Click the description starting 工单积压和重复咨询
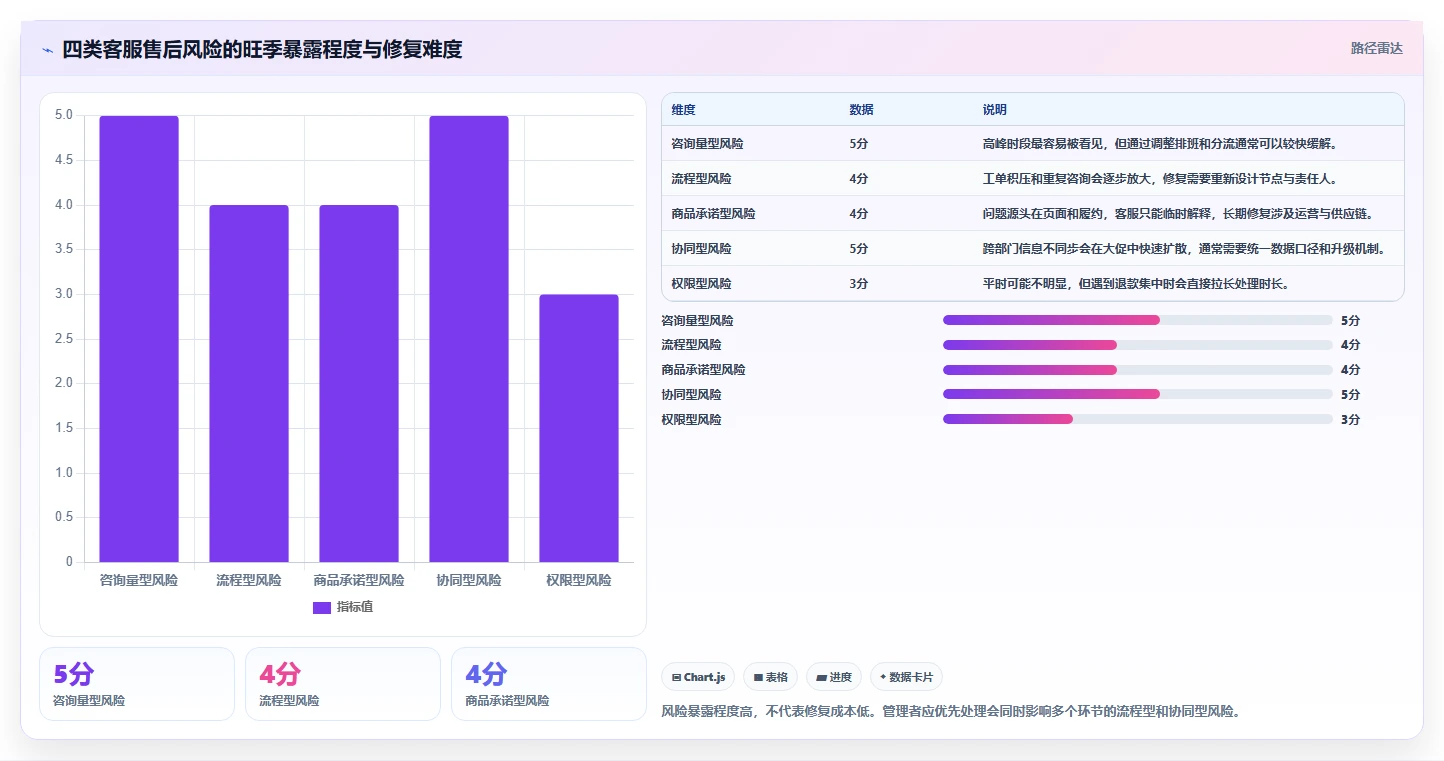Image resolution: width=1444 pixels, height=761 pixels. coord(1160,179)
